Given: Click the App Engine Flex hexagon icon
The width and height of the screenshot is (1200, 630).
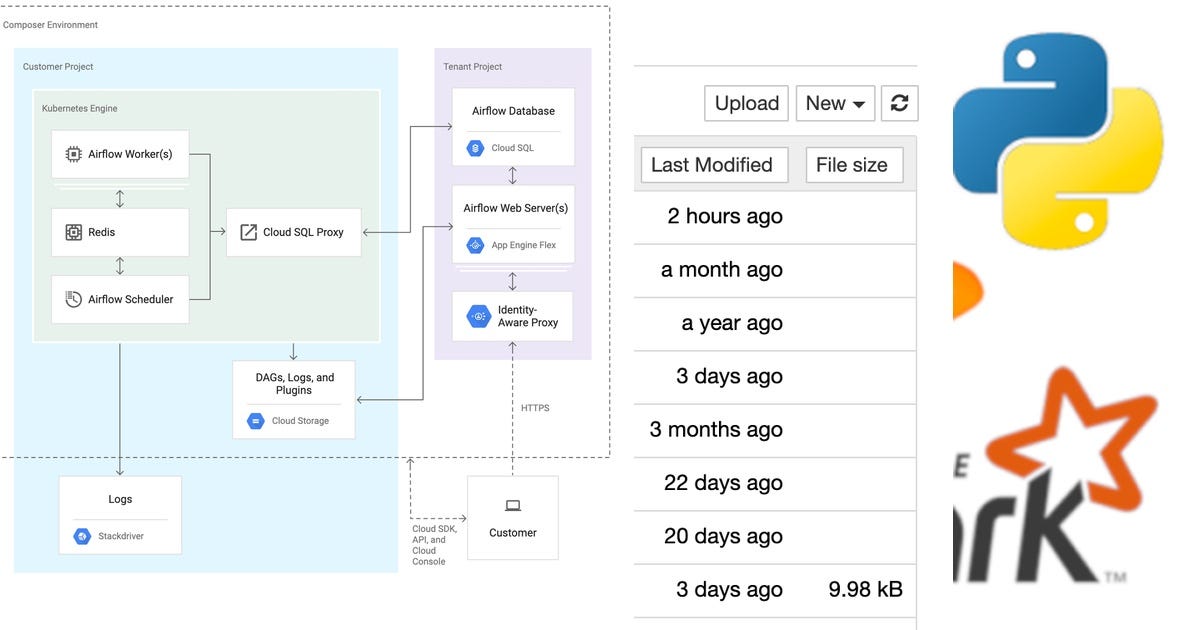Looking at the screenshot, I should (x=475, y=244).
